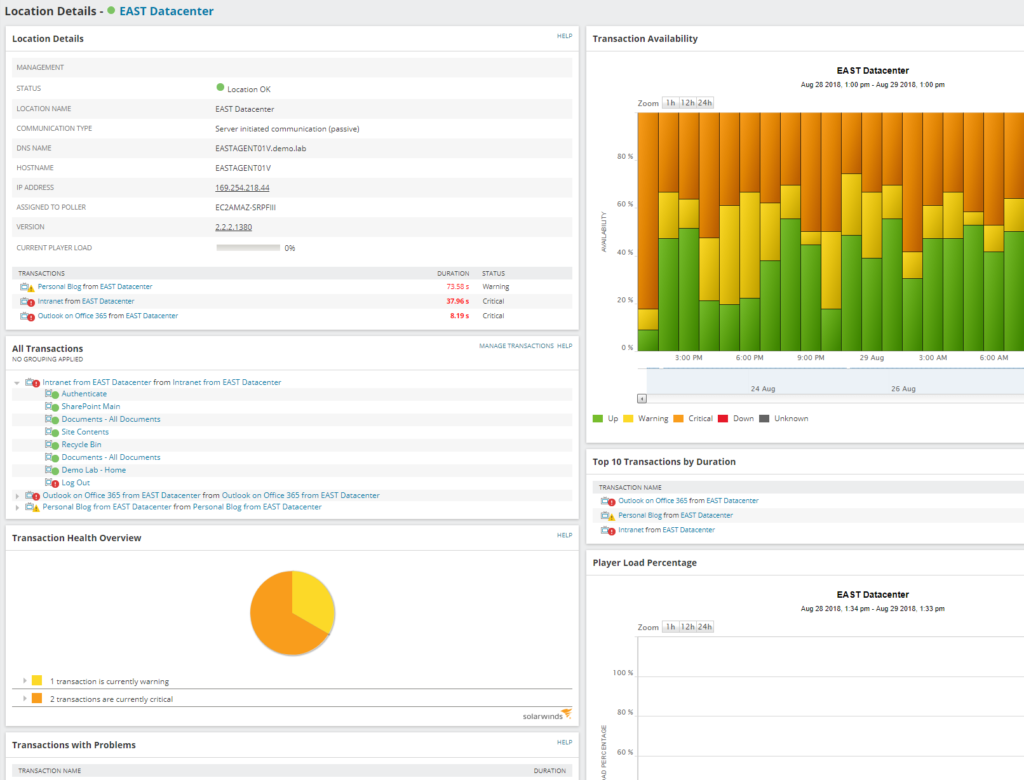Click the Current Player Load progress bar

click(248, 248)
